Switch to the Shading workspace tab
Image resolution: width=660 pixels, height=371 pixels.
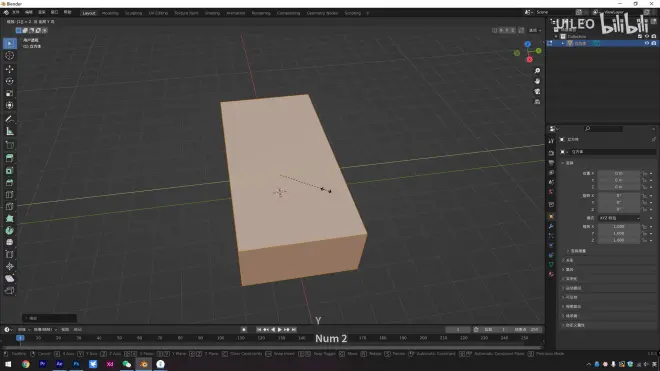pyautogui.click(x=212, y=13)
